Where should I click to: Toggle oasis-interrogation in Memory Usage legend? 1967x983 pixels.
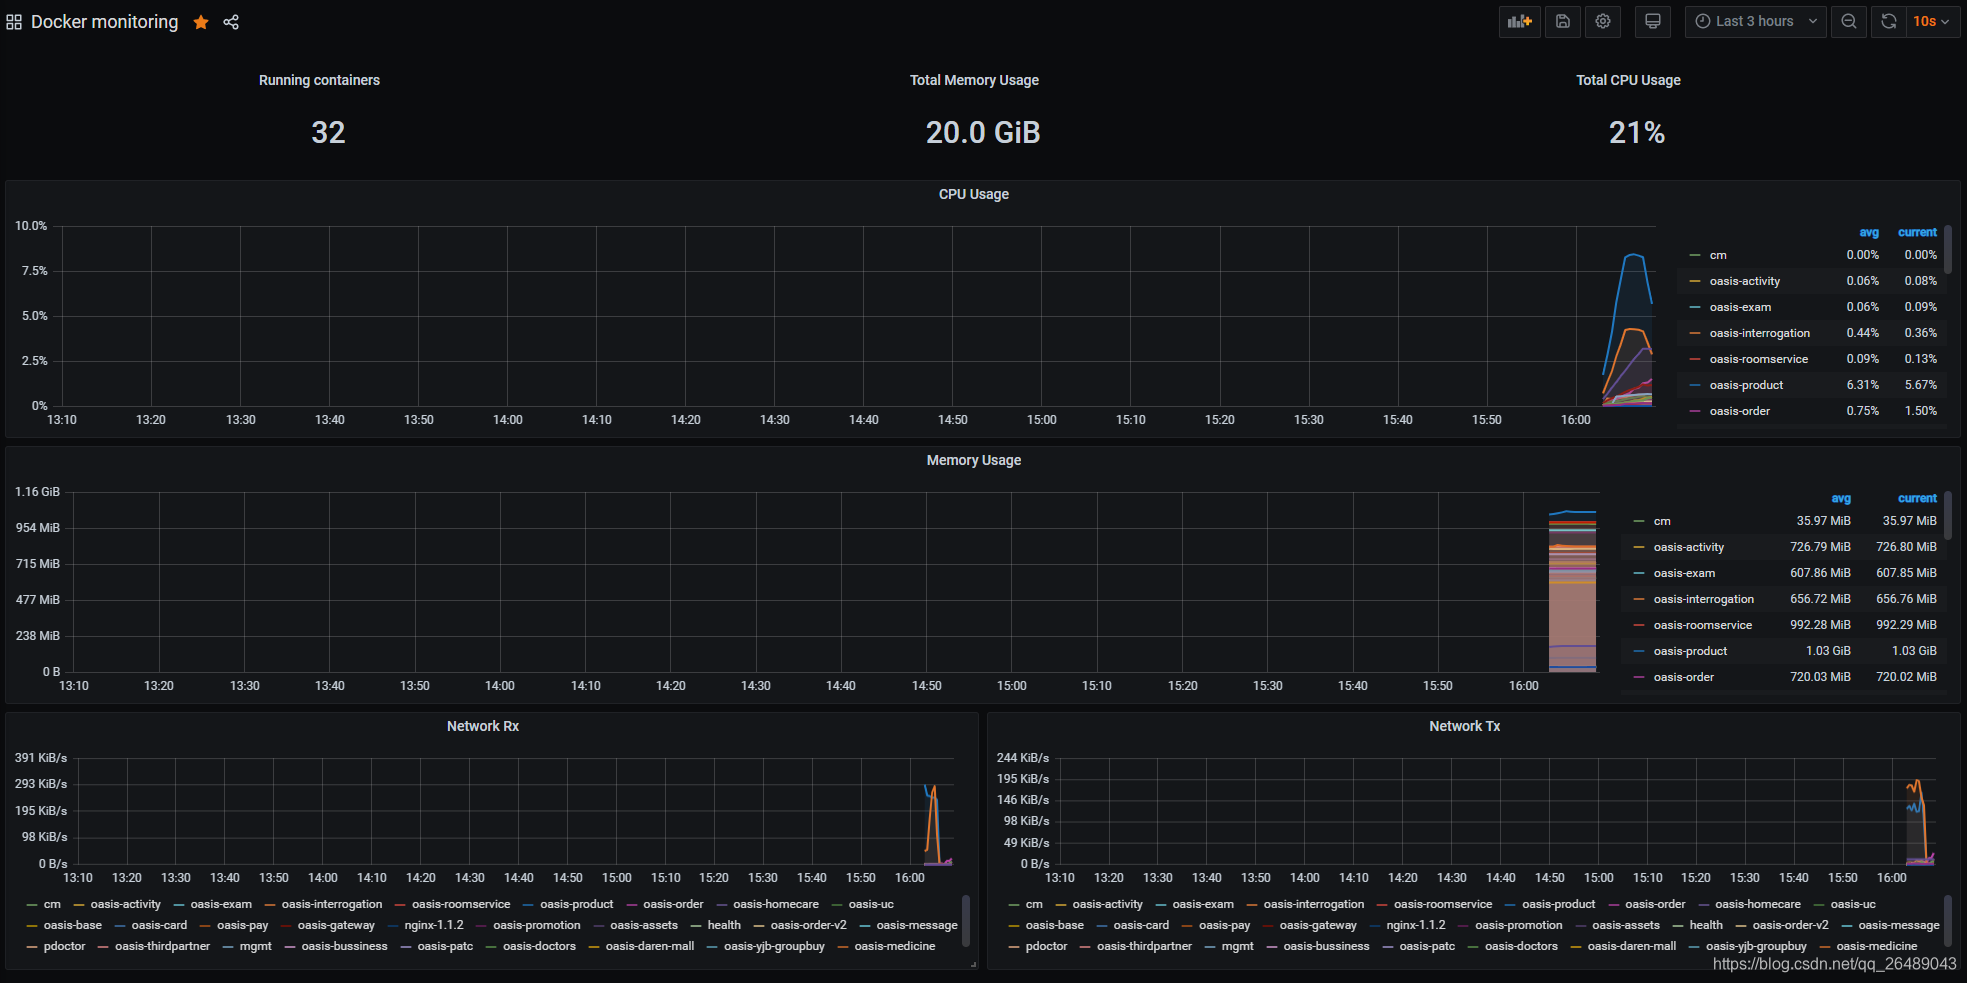[x=1704, y=599]
